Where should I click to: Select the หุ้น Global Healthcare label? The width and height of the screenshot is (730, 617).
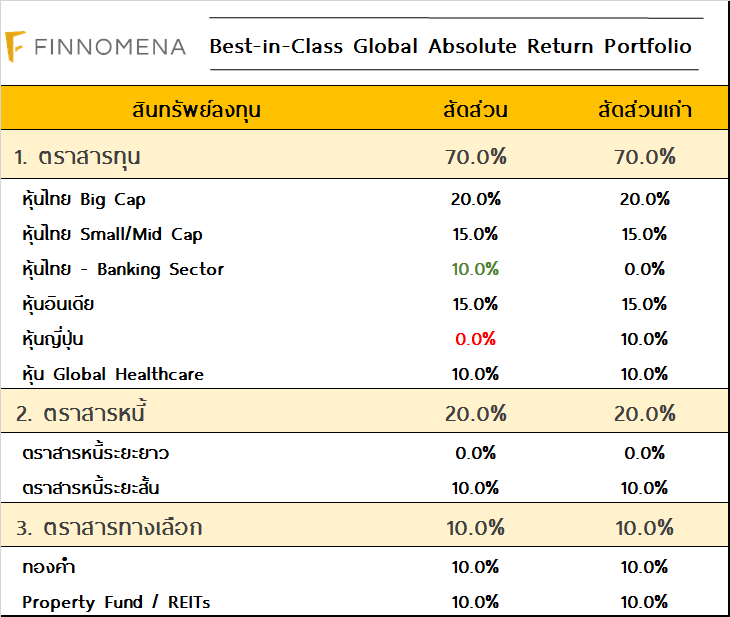tap(112, 374)
